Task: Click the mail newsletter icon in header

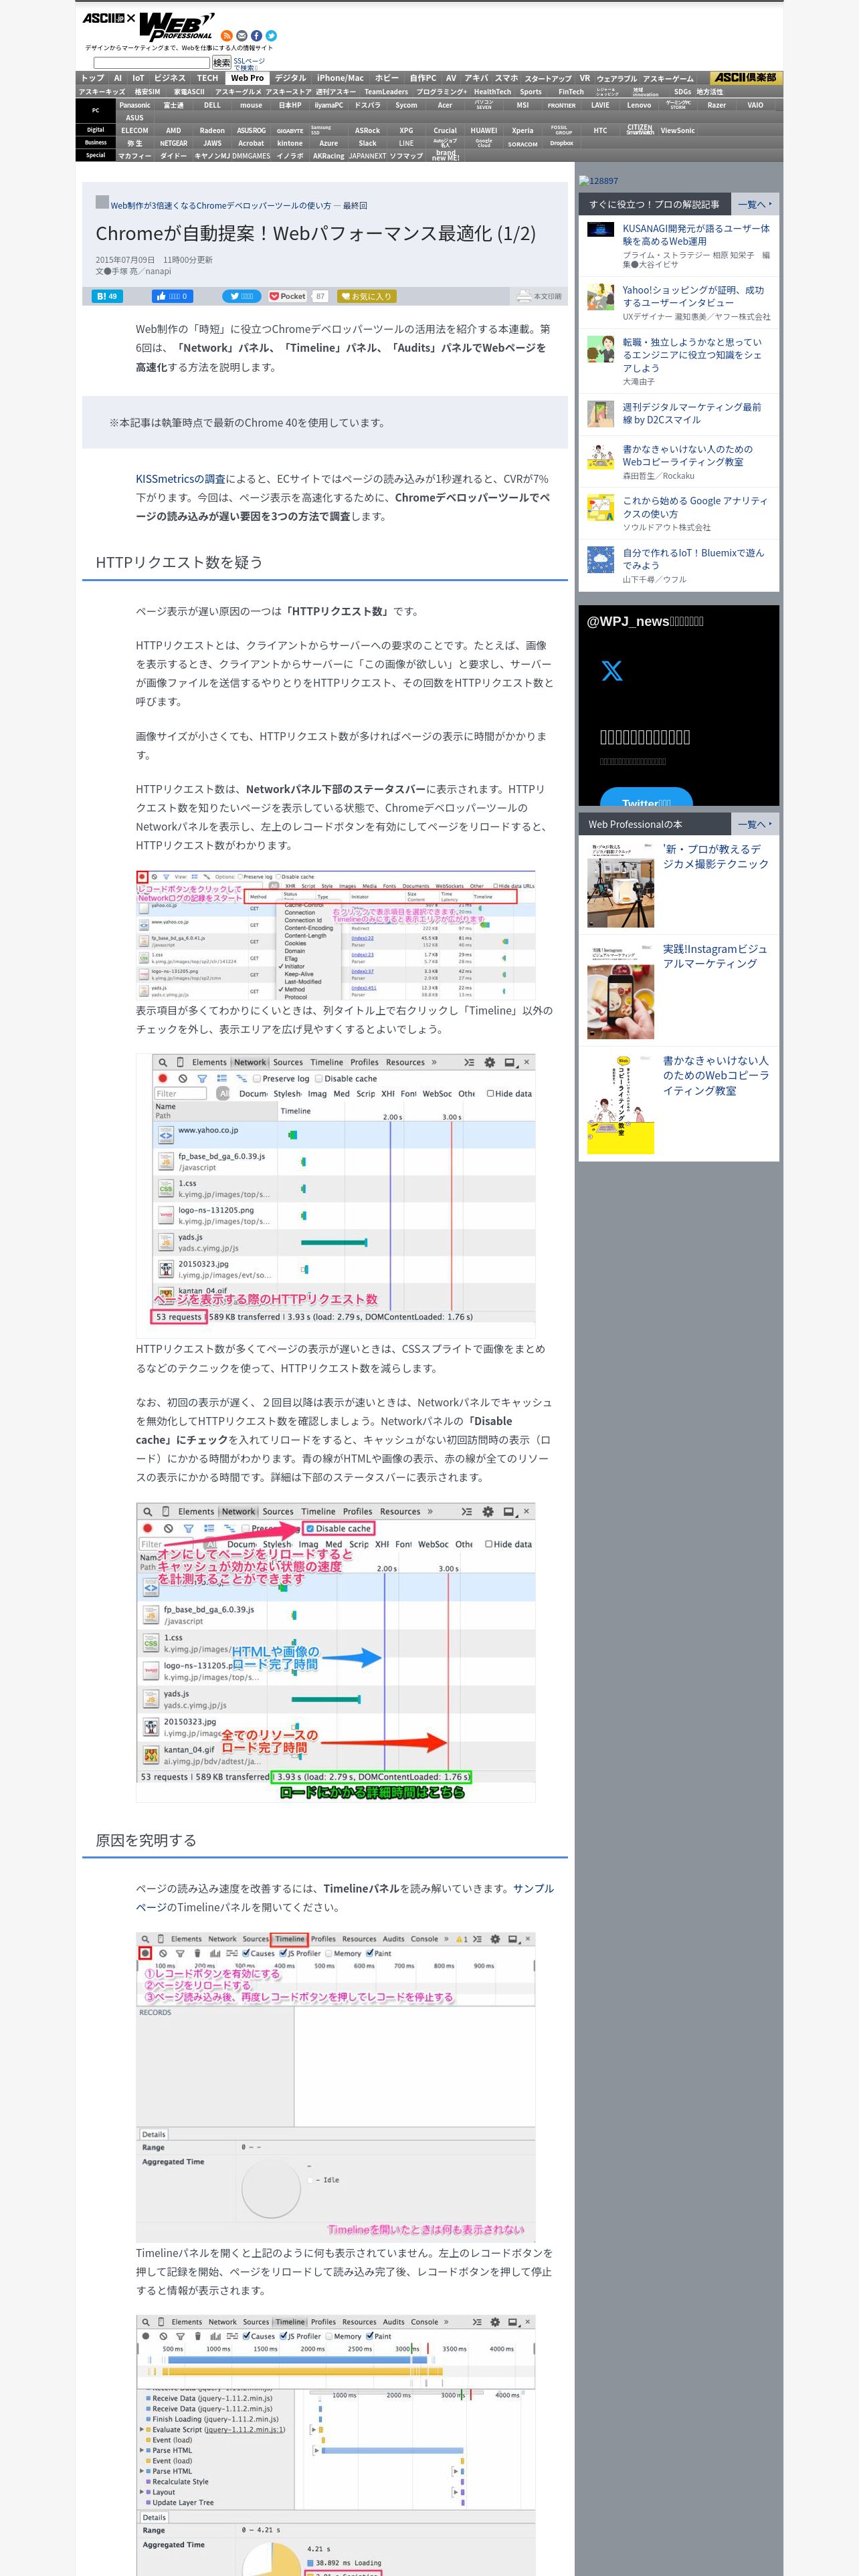Action: (x=241, y=36)
